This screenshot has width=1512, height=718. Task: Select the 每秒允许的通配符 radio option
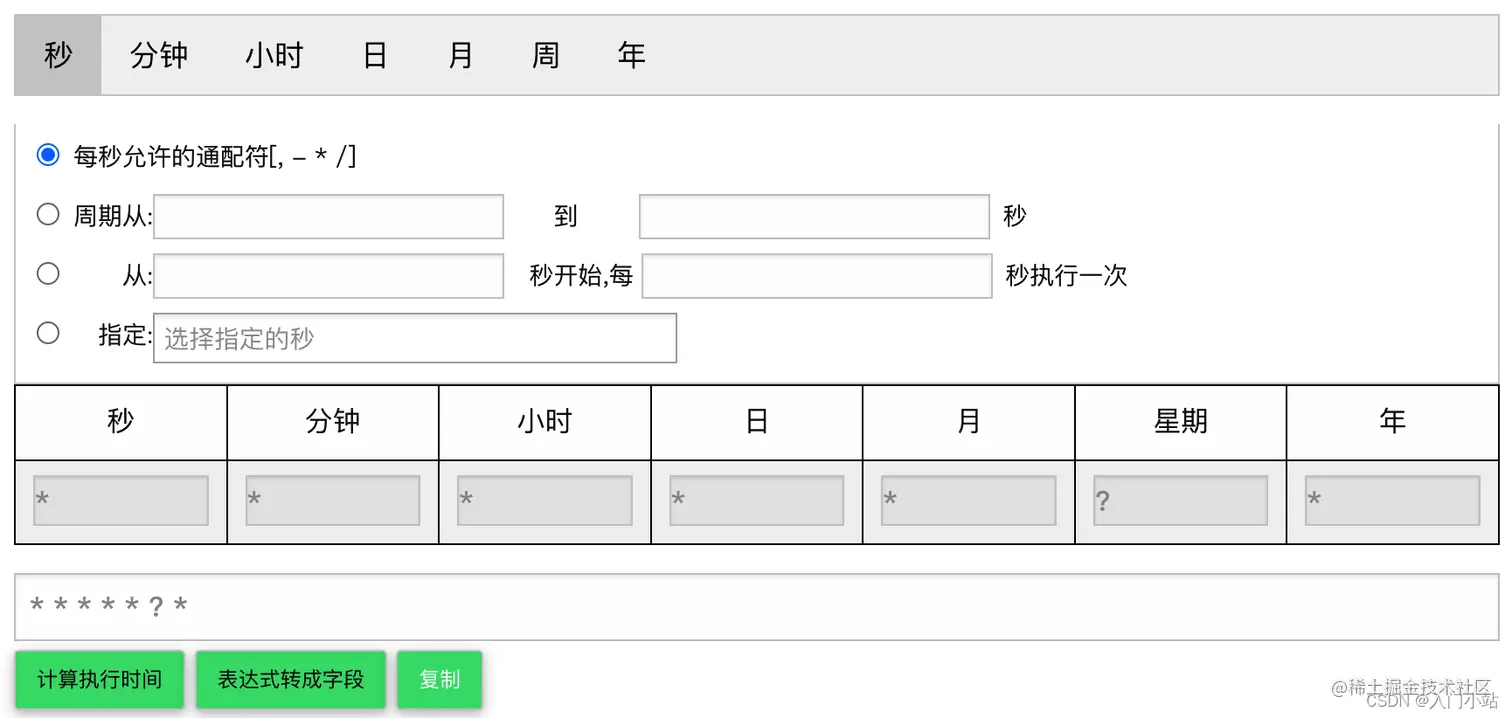(47, 154)
